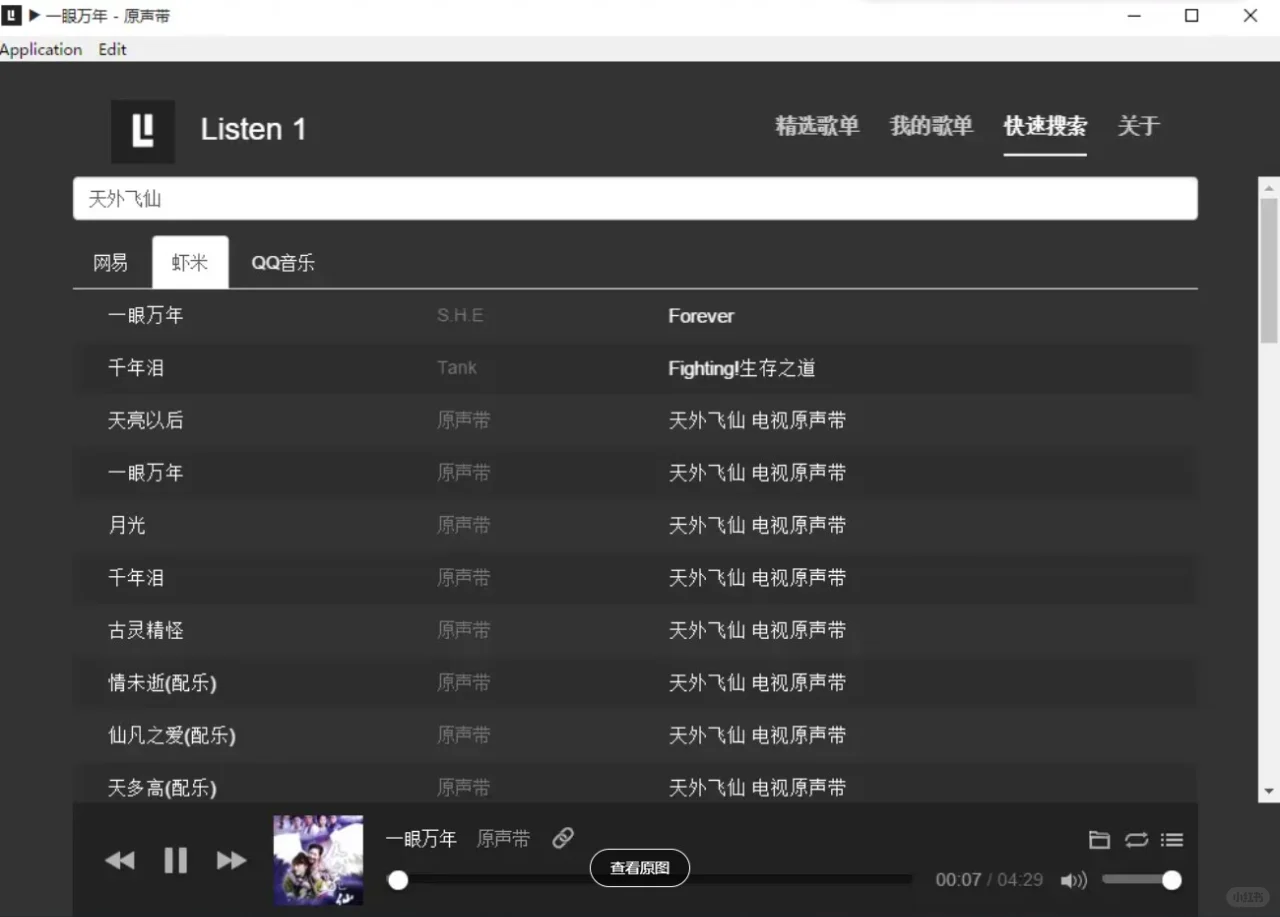Switch search source to QQ音乐
This screenshot has height=917, width=1280.
click(283, 263)
